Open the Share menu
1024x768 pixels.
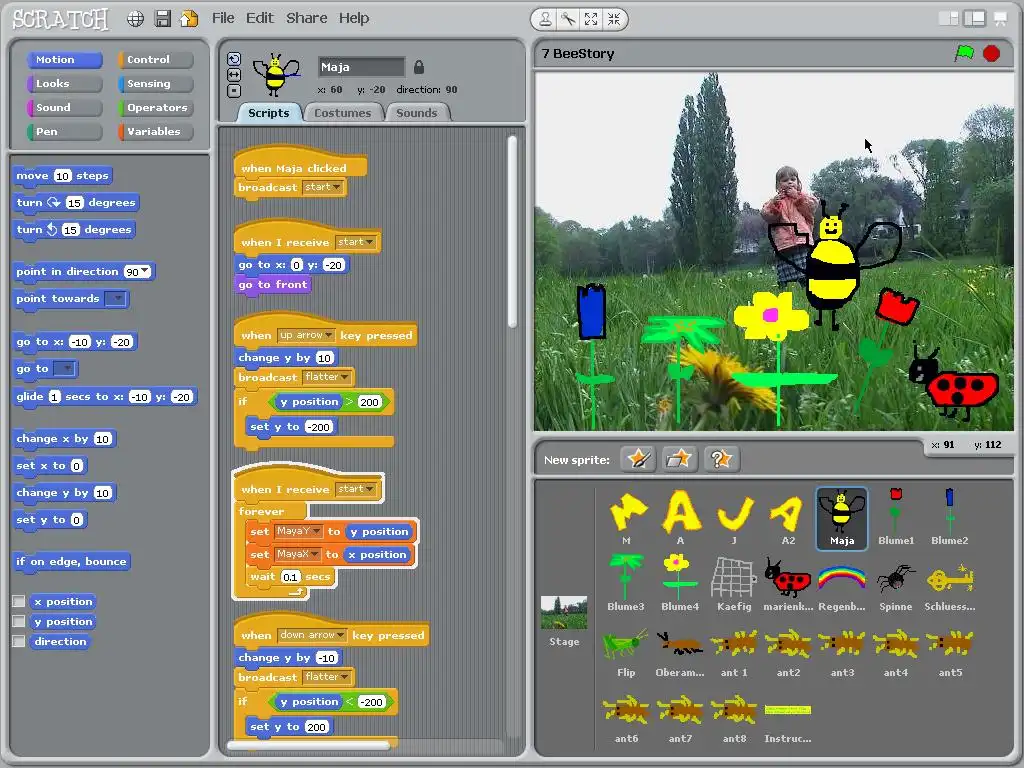[x=306, y=18]
